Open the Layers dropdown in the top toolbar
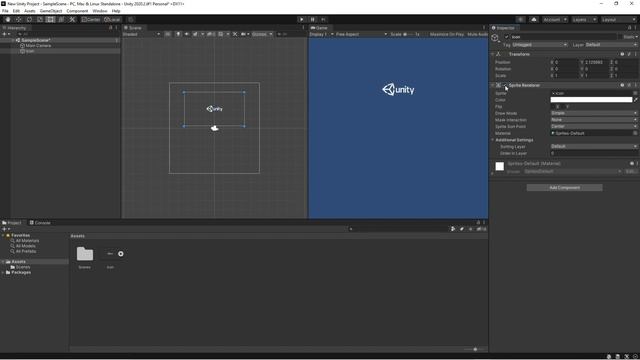Viewport: 640px width, 360px height. (584, 20)
